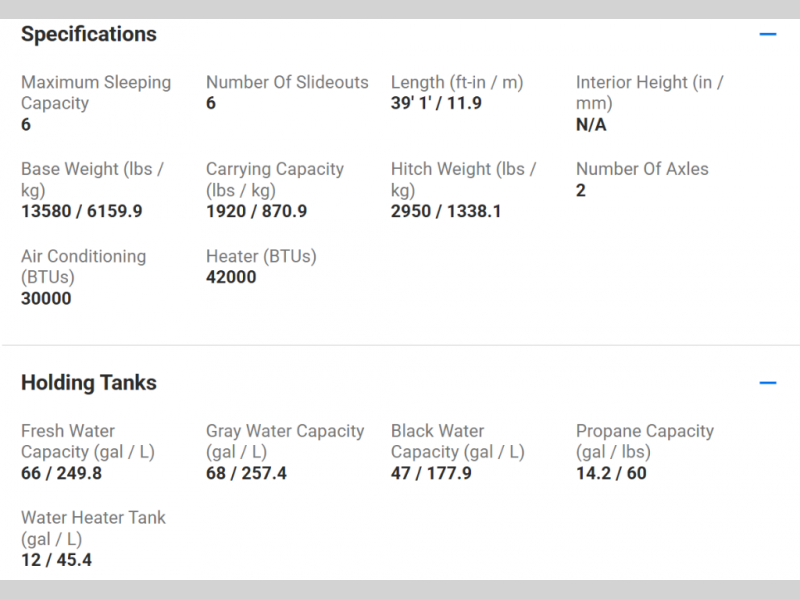Click the gray water value 68 / 257.4
The height and width of the screenshot is (599, 800).
[x=246, y=473]
